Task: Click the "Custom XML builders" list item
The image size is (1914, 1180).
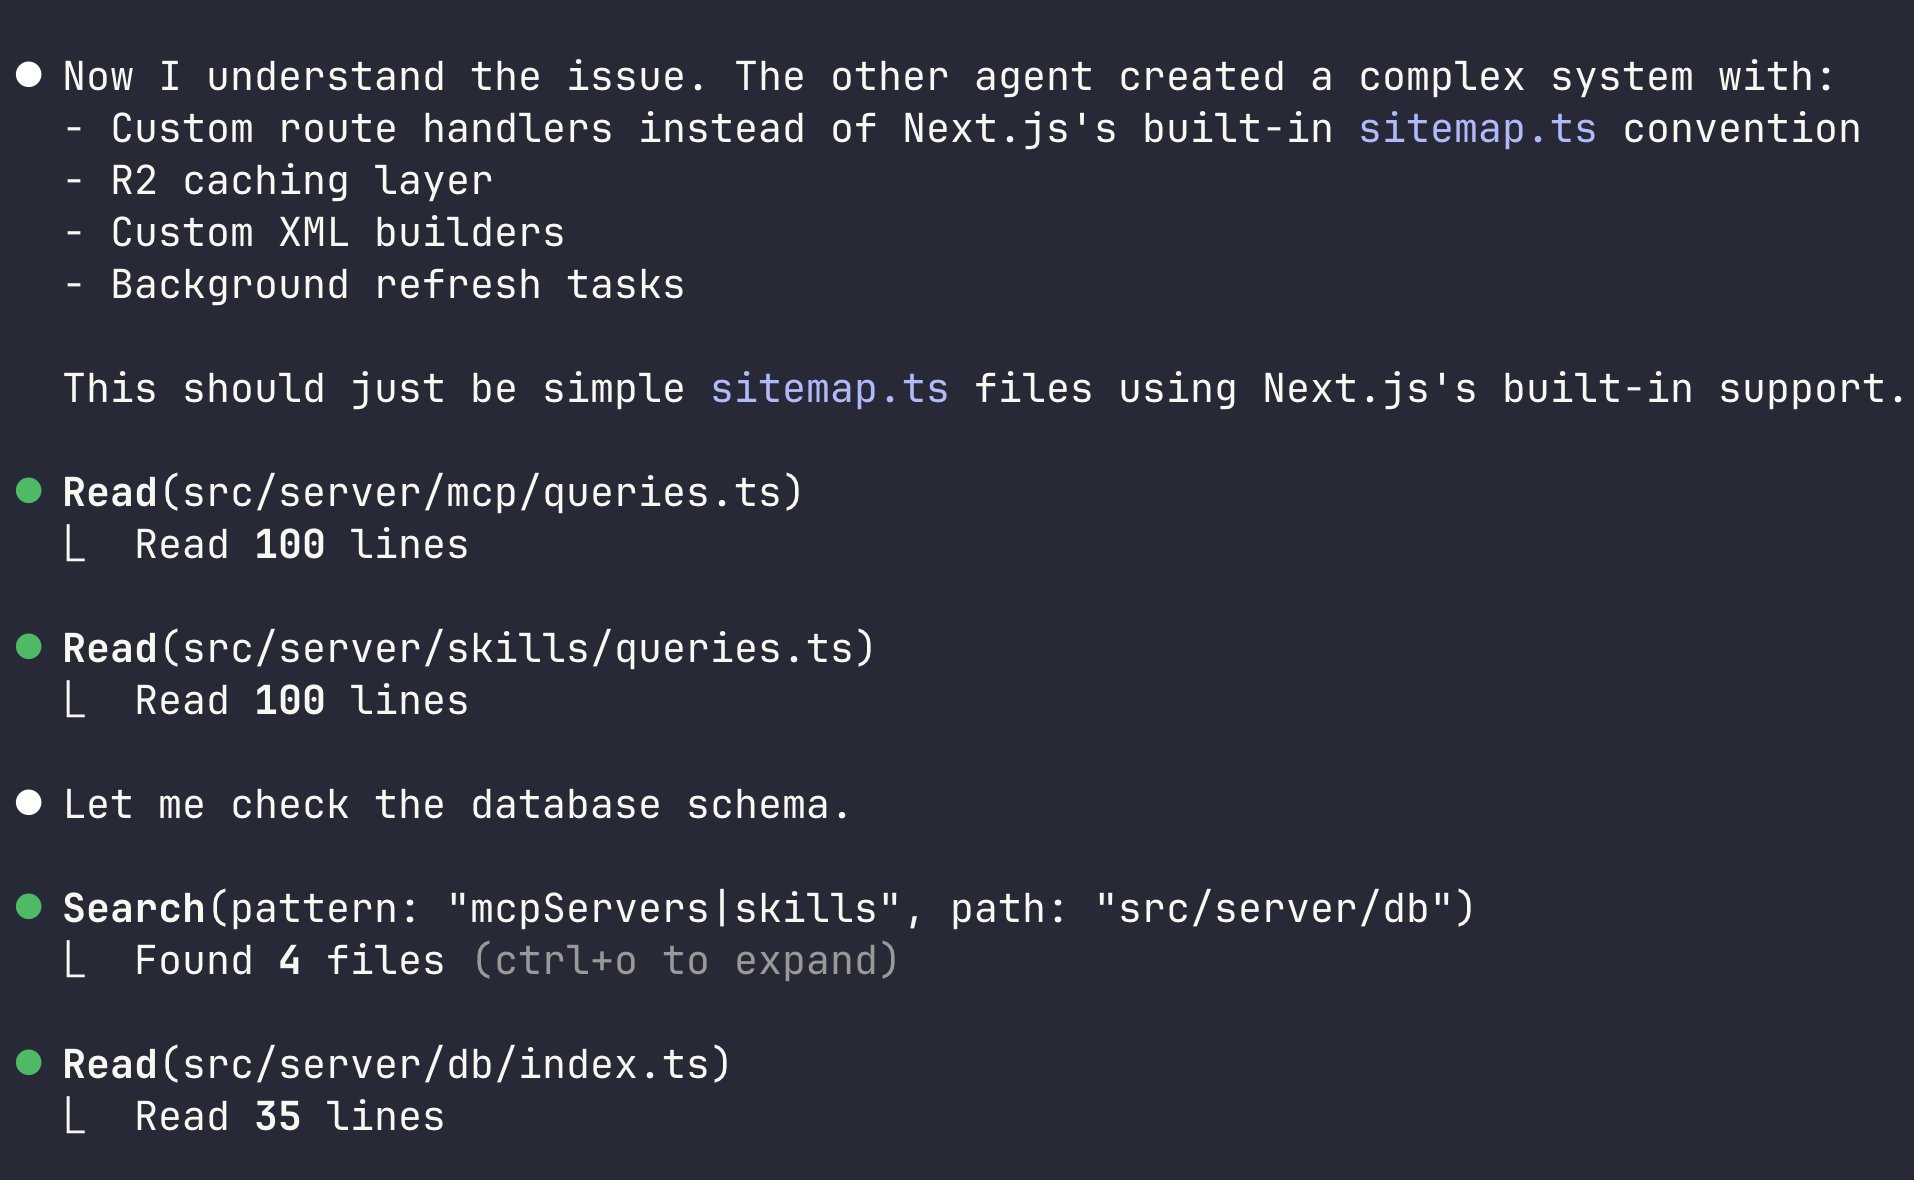Action: pos(338,233)
